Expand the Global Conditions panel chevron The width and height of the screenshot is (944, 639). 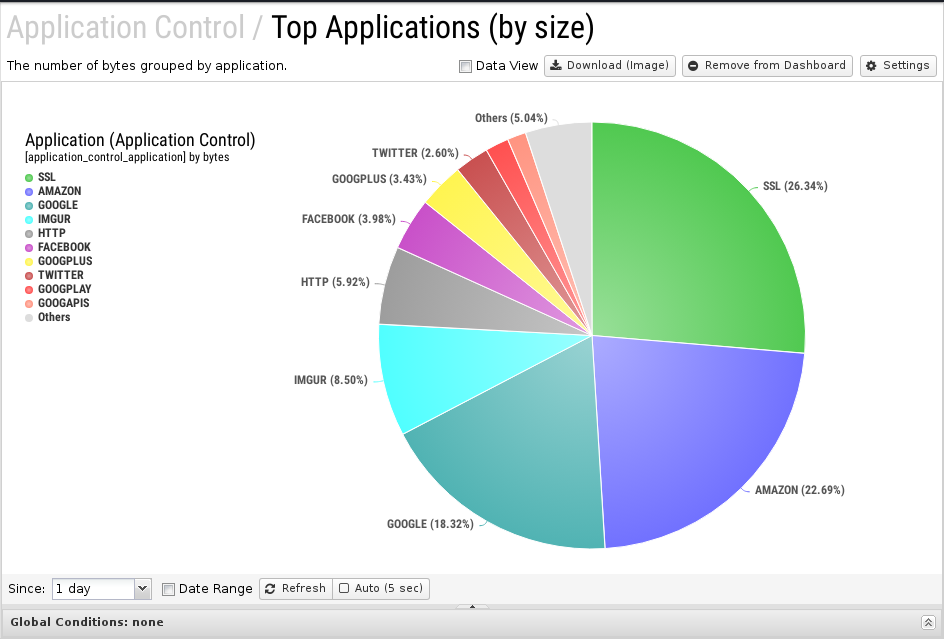click(x=928, y=622)
